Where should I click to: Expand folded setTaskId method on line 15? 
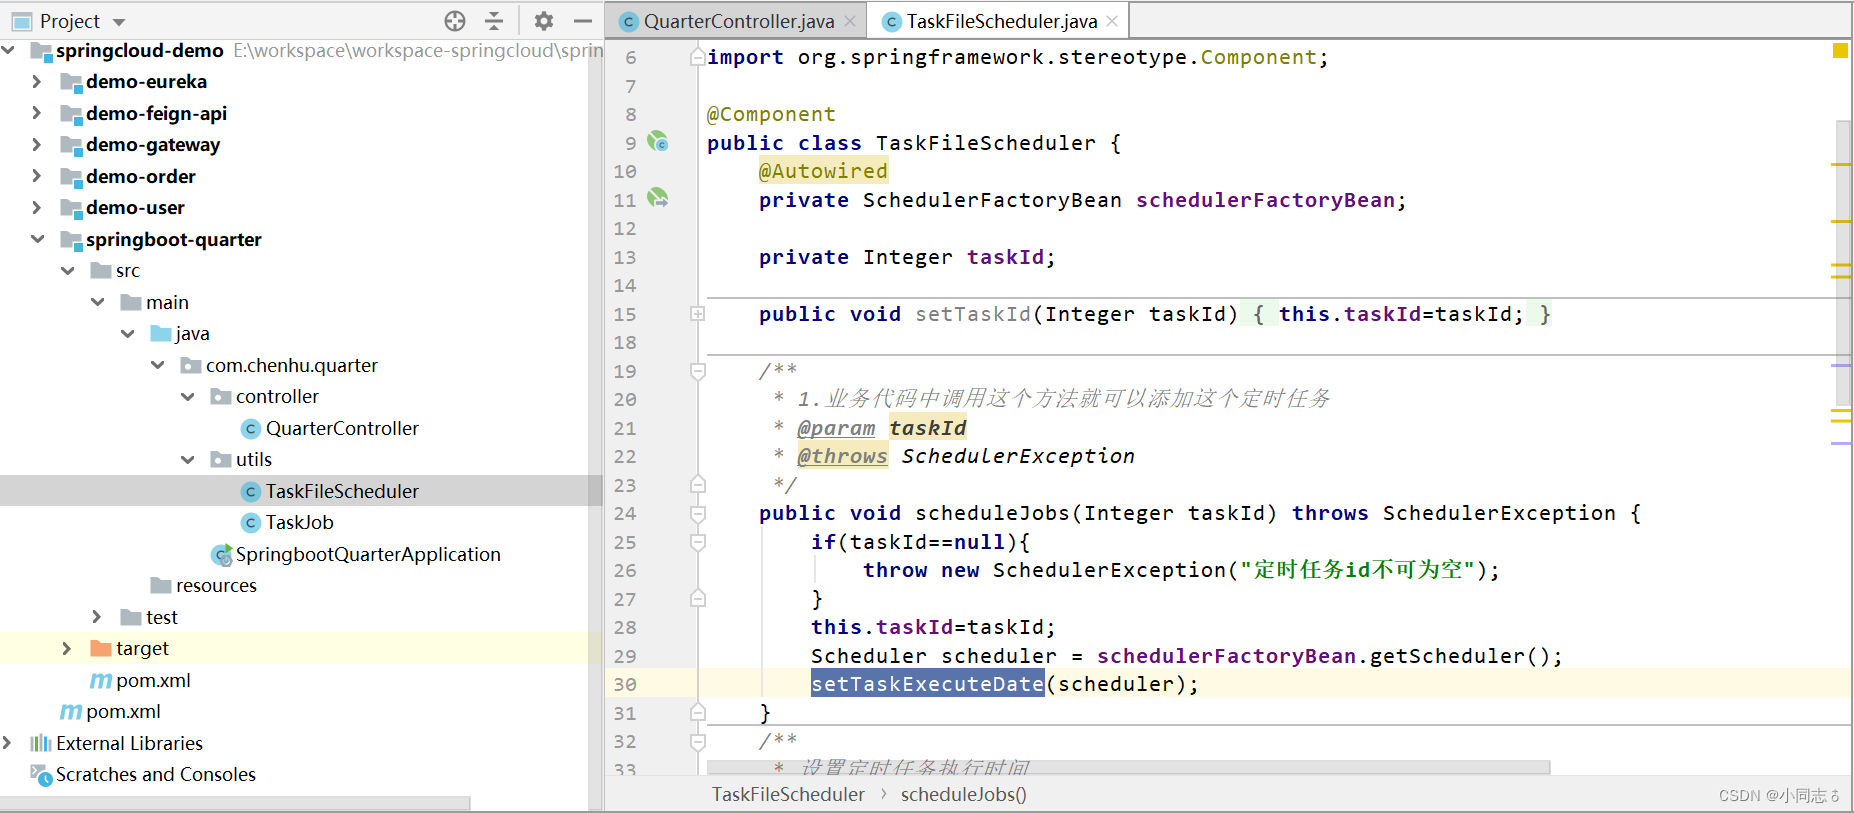click(697, 314)
